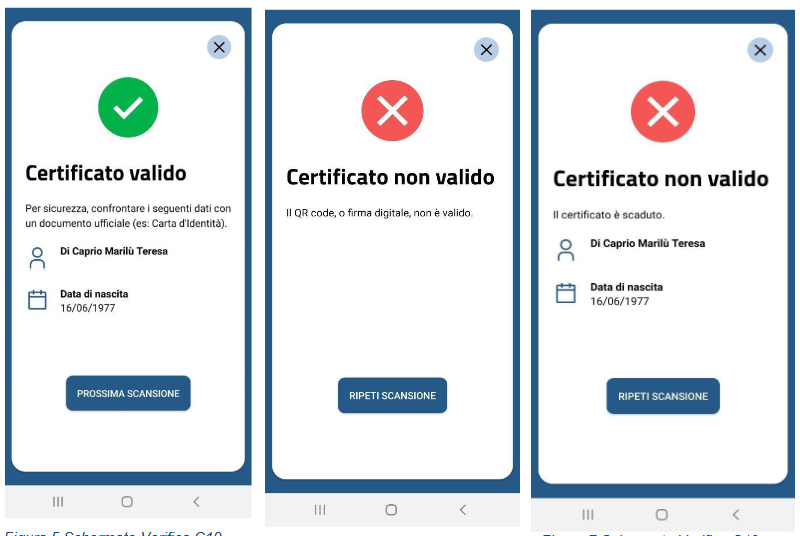Click PROSSIMA SCANSIONE button
The height and width of the screenshot is (536, 800).
pos(128,393)
